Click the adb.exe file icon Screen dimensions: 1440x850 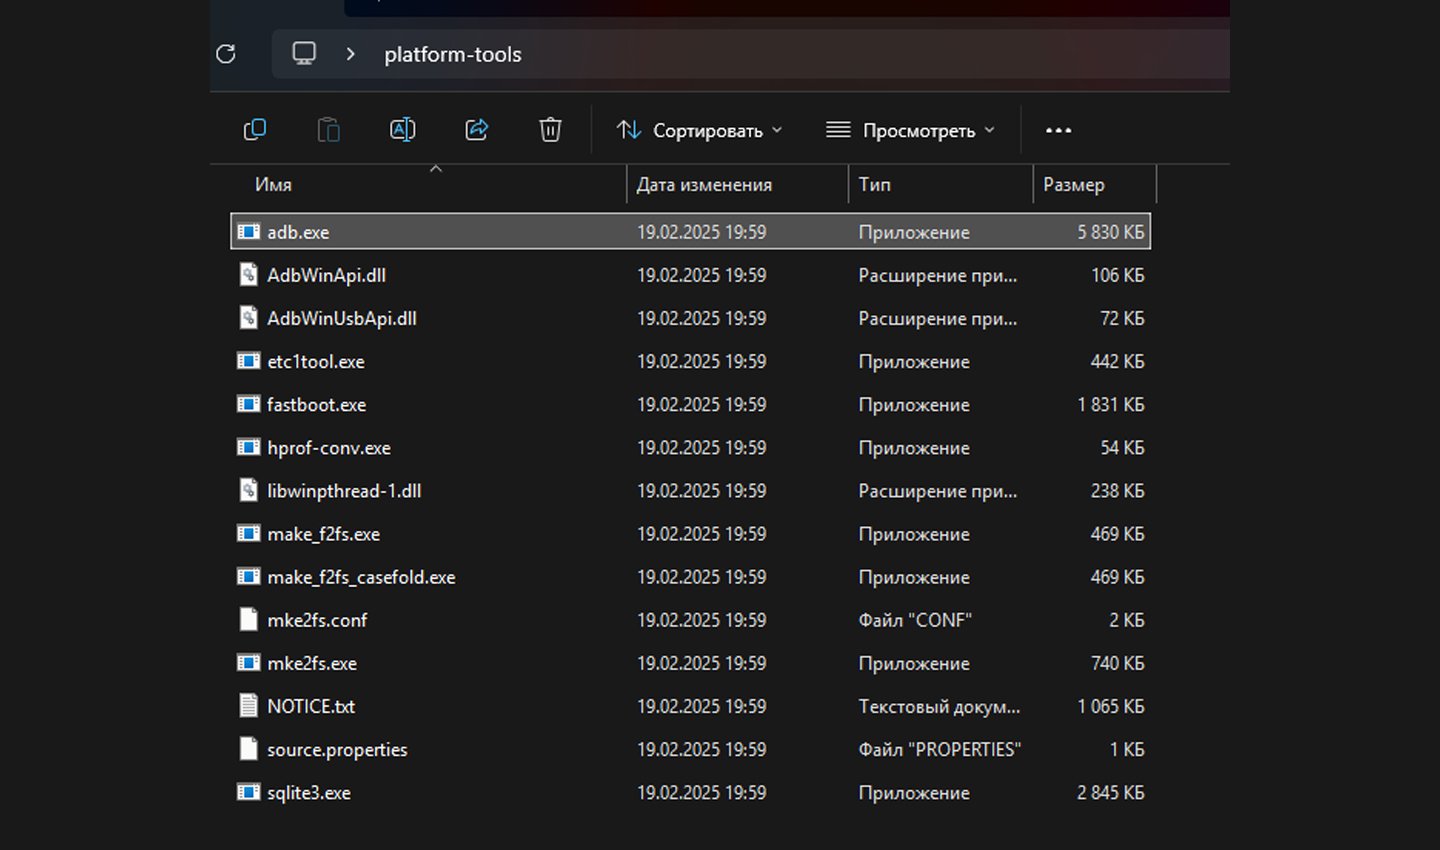tap(248, 231)
